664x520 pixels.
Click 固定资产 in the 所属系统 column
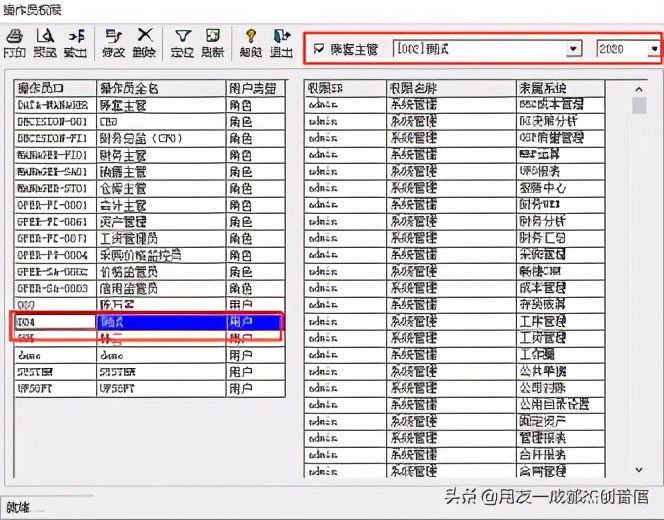click(542, 421)
